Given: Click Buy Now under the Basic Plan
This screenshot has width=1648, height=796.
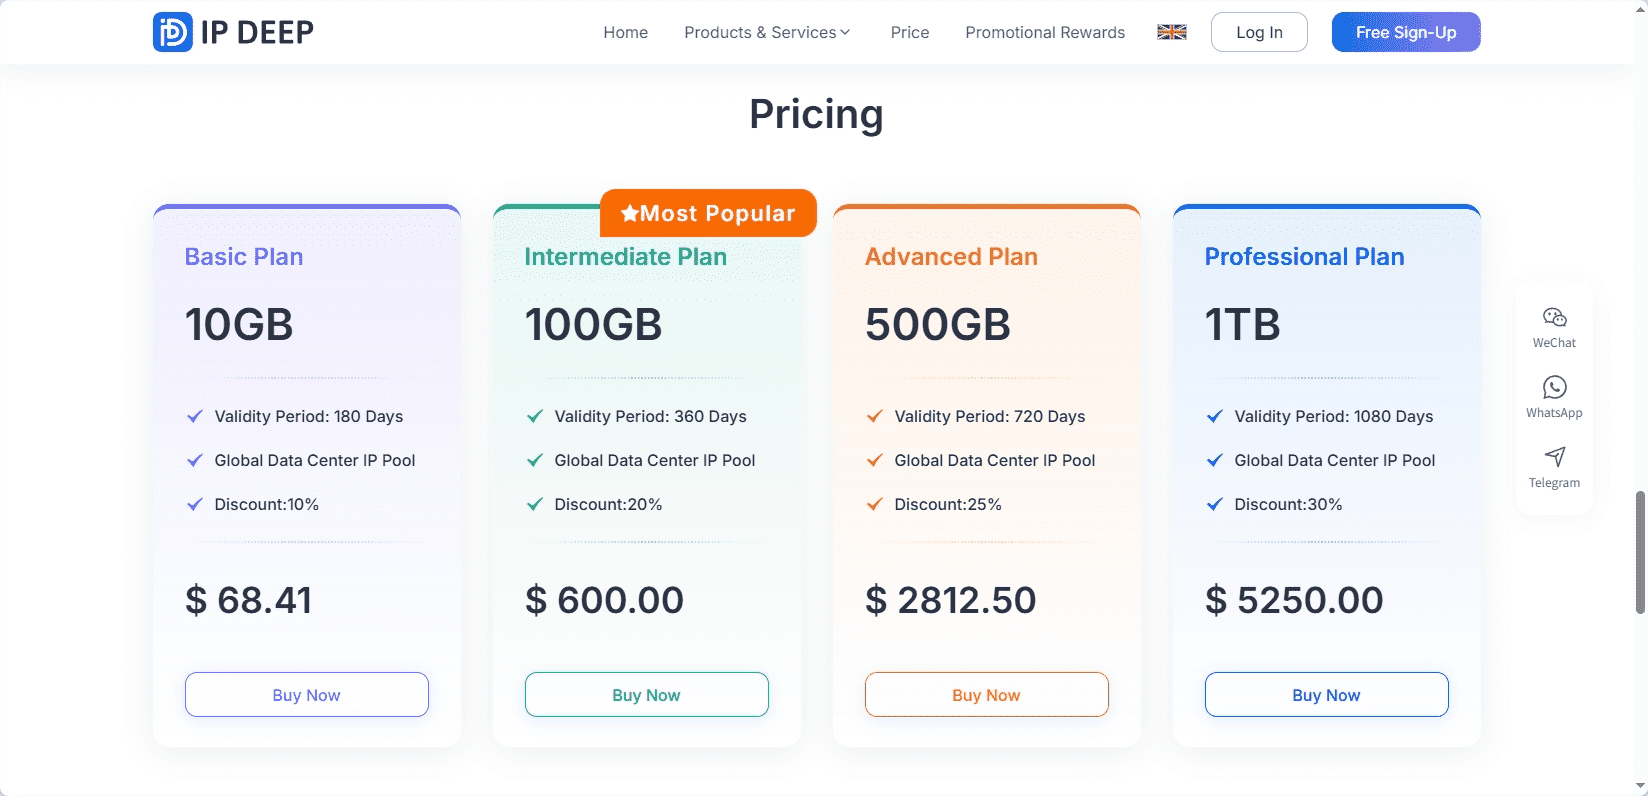Looking at the screenshot, I should (x=306, y=694).
